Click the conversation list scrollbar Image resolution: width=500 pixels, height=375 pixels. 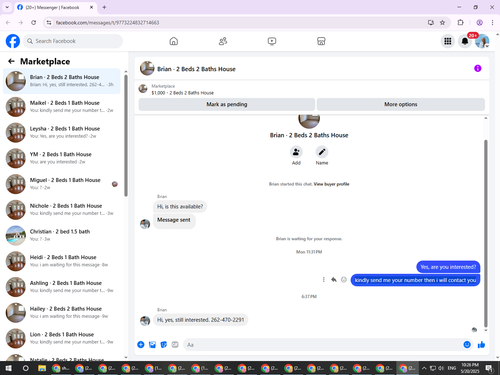[126, 135]
